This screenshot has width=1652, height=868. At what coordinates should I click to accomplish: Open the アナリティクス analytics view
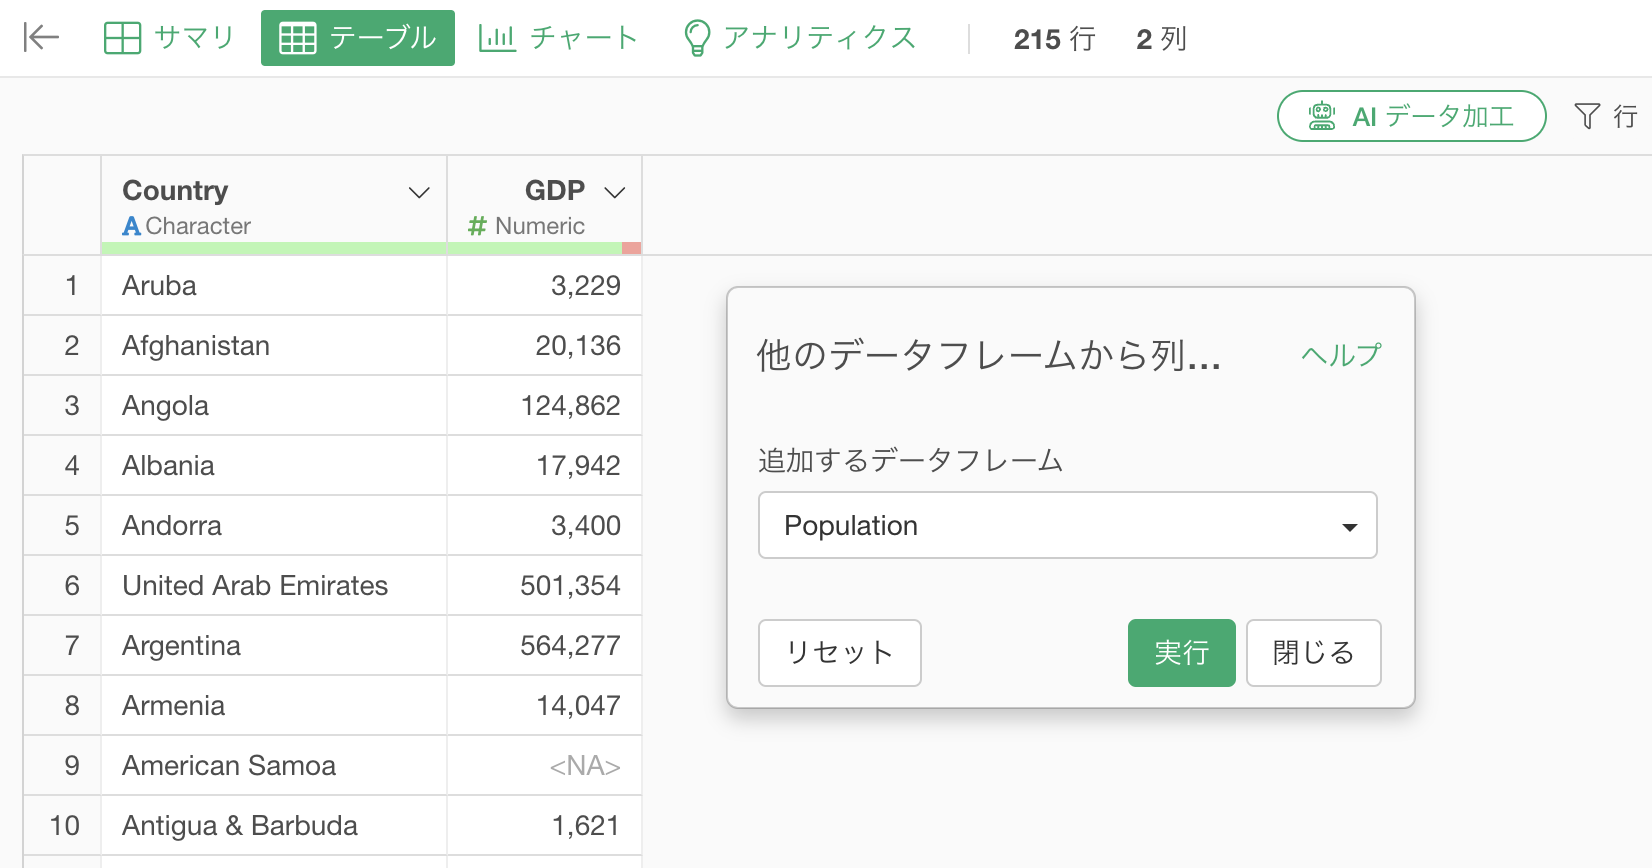799,38
